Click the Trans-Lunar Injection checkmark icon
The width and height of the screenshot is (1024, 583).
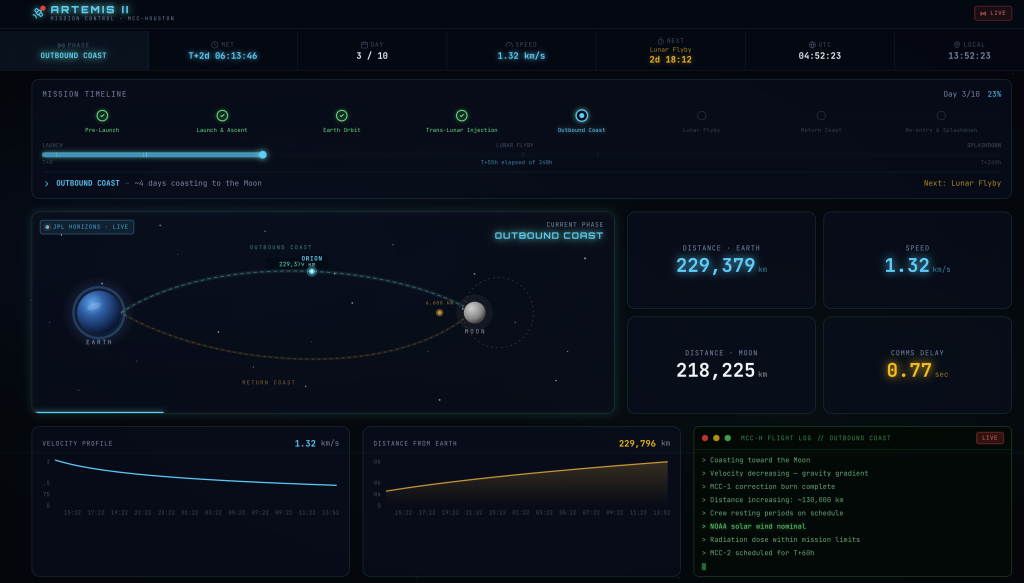461,116
